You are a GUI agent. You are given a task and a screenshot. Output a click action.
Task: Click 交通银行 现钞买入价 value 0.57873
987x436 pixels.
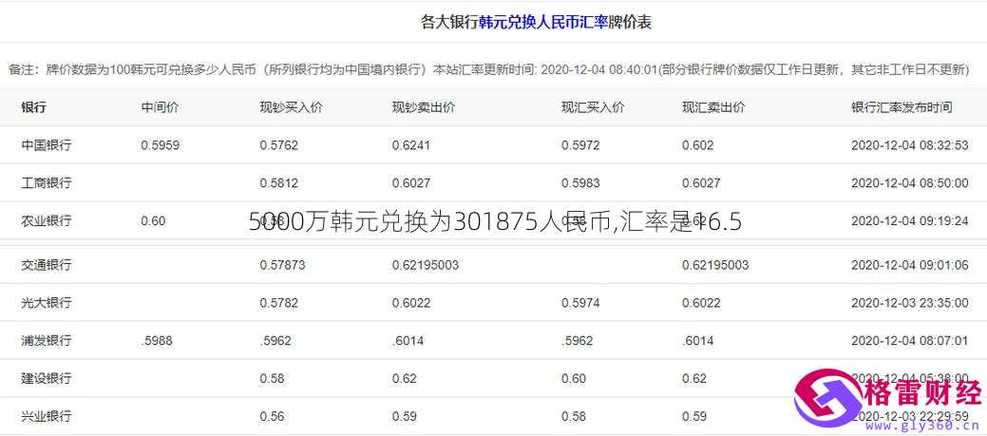pos(282,265)
